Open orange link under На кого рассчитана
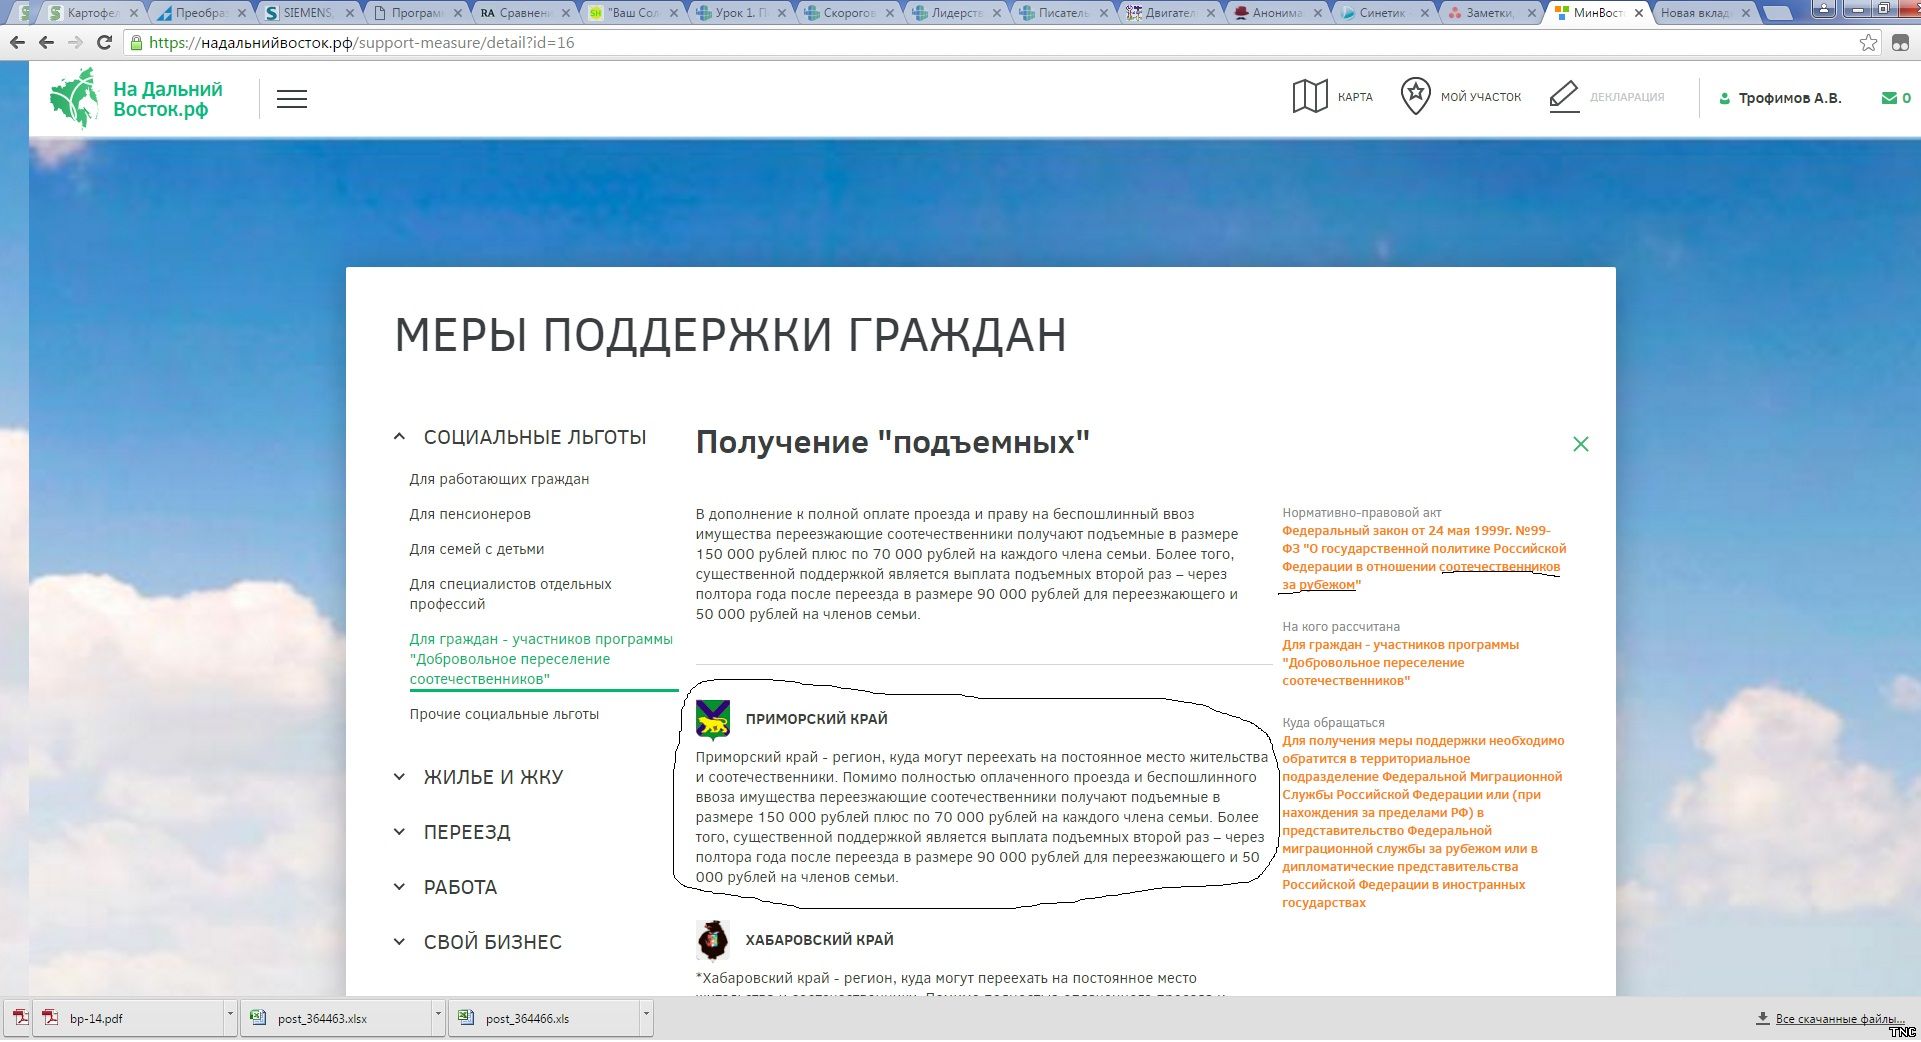Screen dimensions: 1921x1042 pos(1400,663)
